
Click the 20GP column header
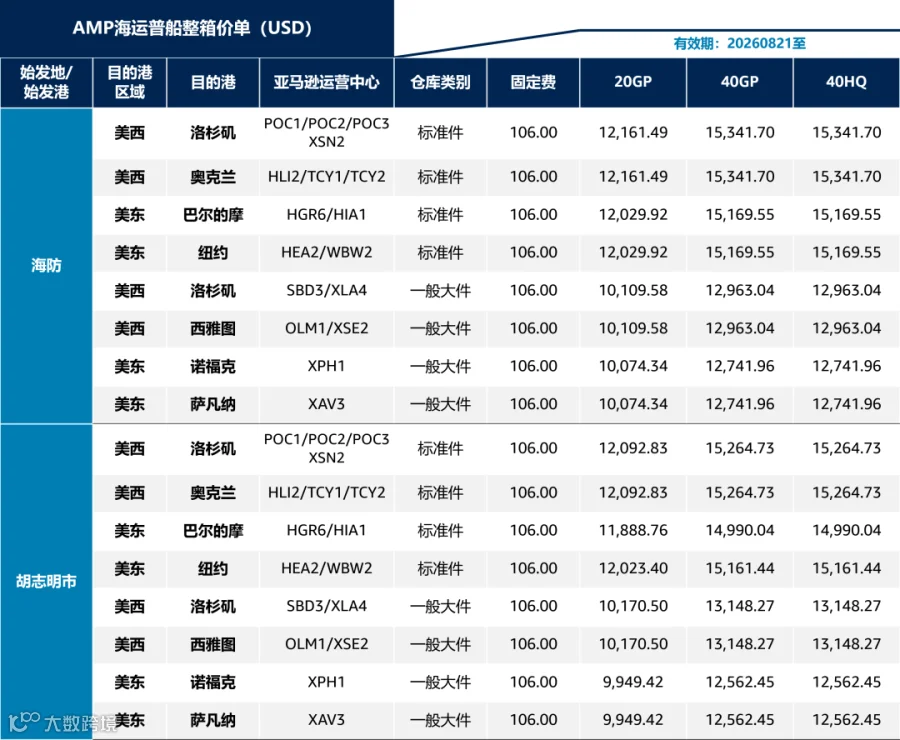point(633,82)
